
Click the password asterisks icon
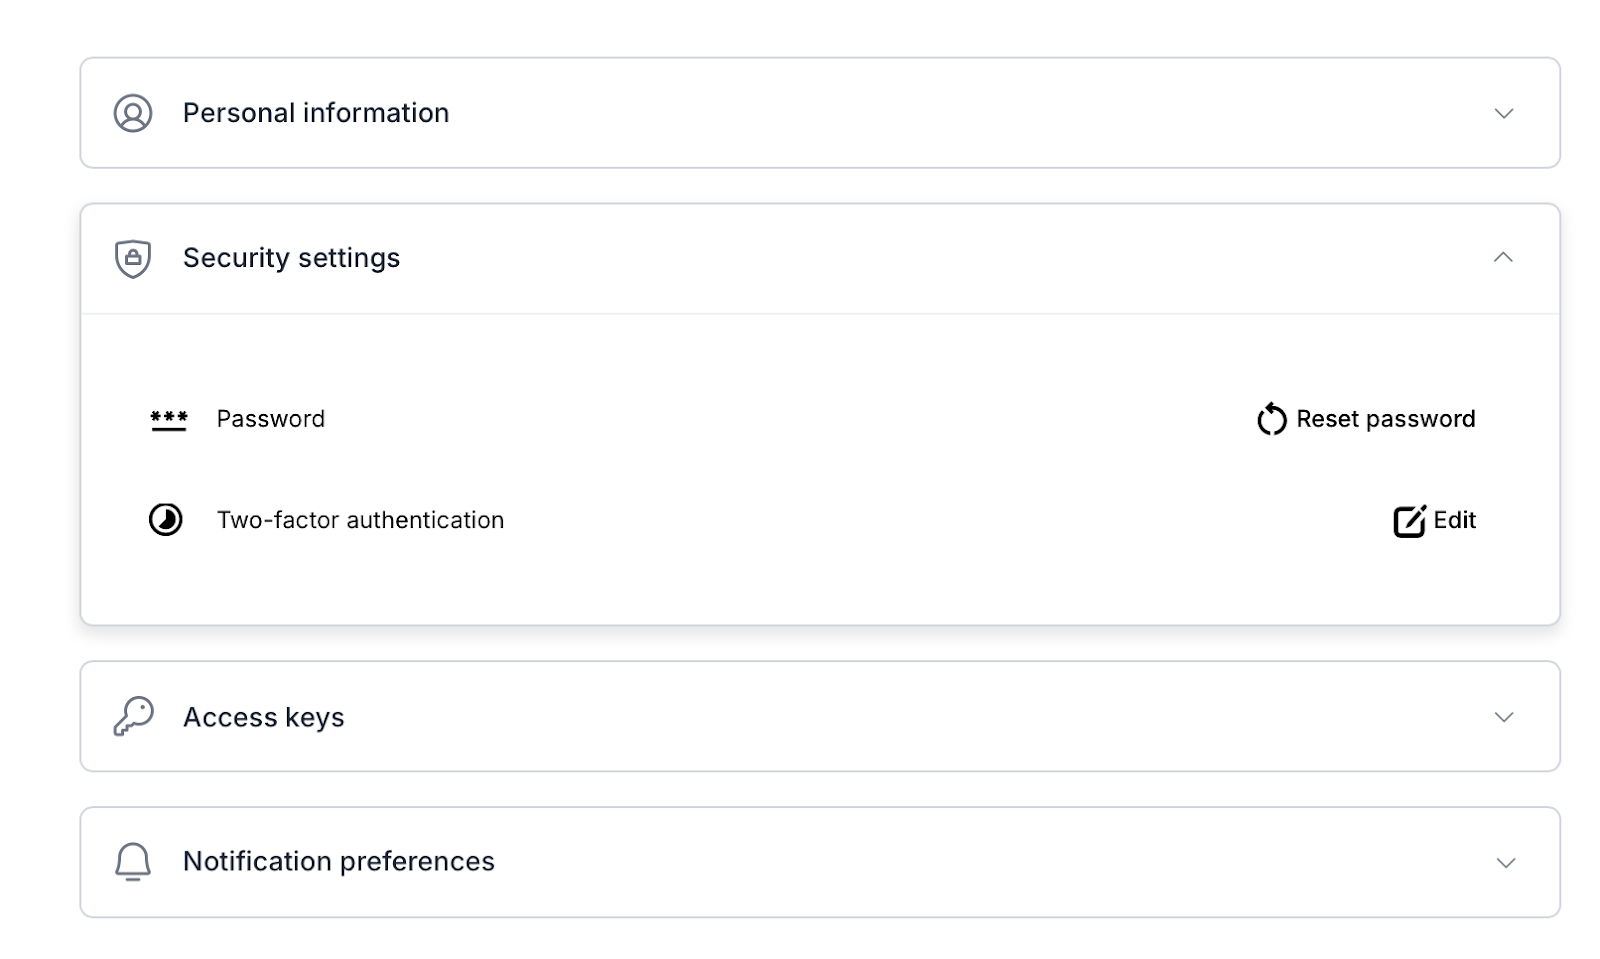[169, 420]
